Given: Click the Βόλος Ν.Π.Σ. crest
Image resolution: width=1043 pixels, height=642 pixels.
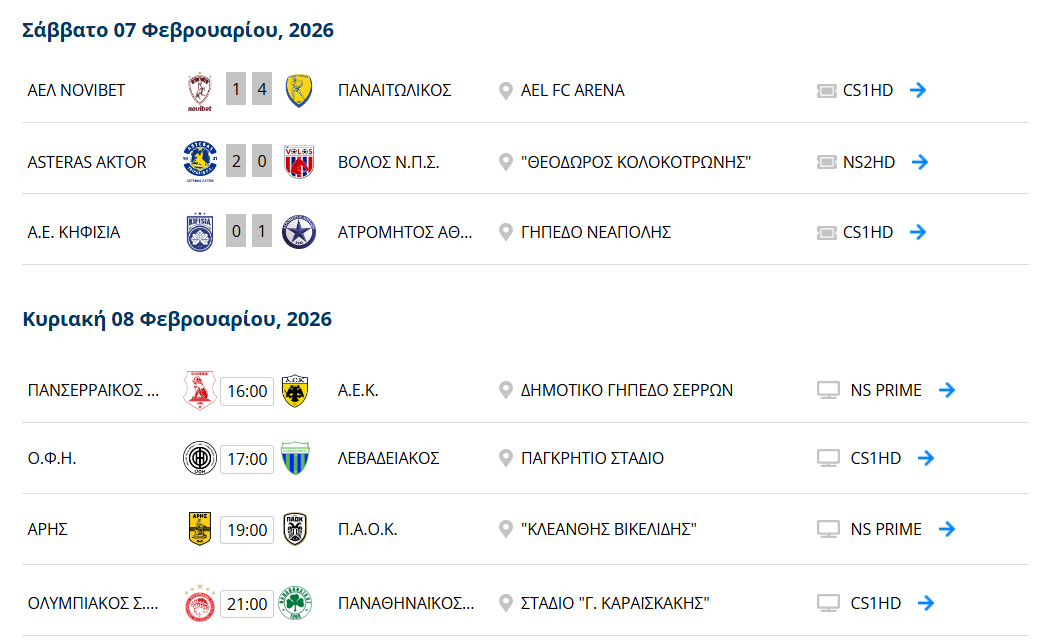Looking at the screenshot, I should [x=299, y=162].
